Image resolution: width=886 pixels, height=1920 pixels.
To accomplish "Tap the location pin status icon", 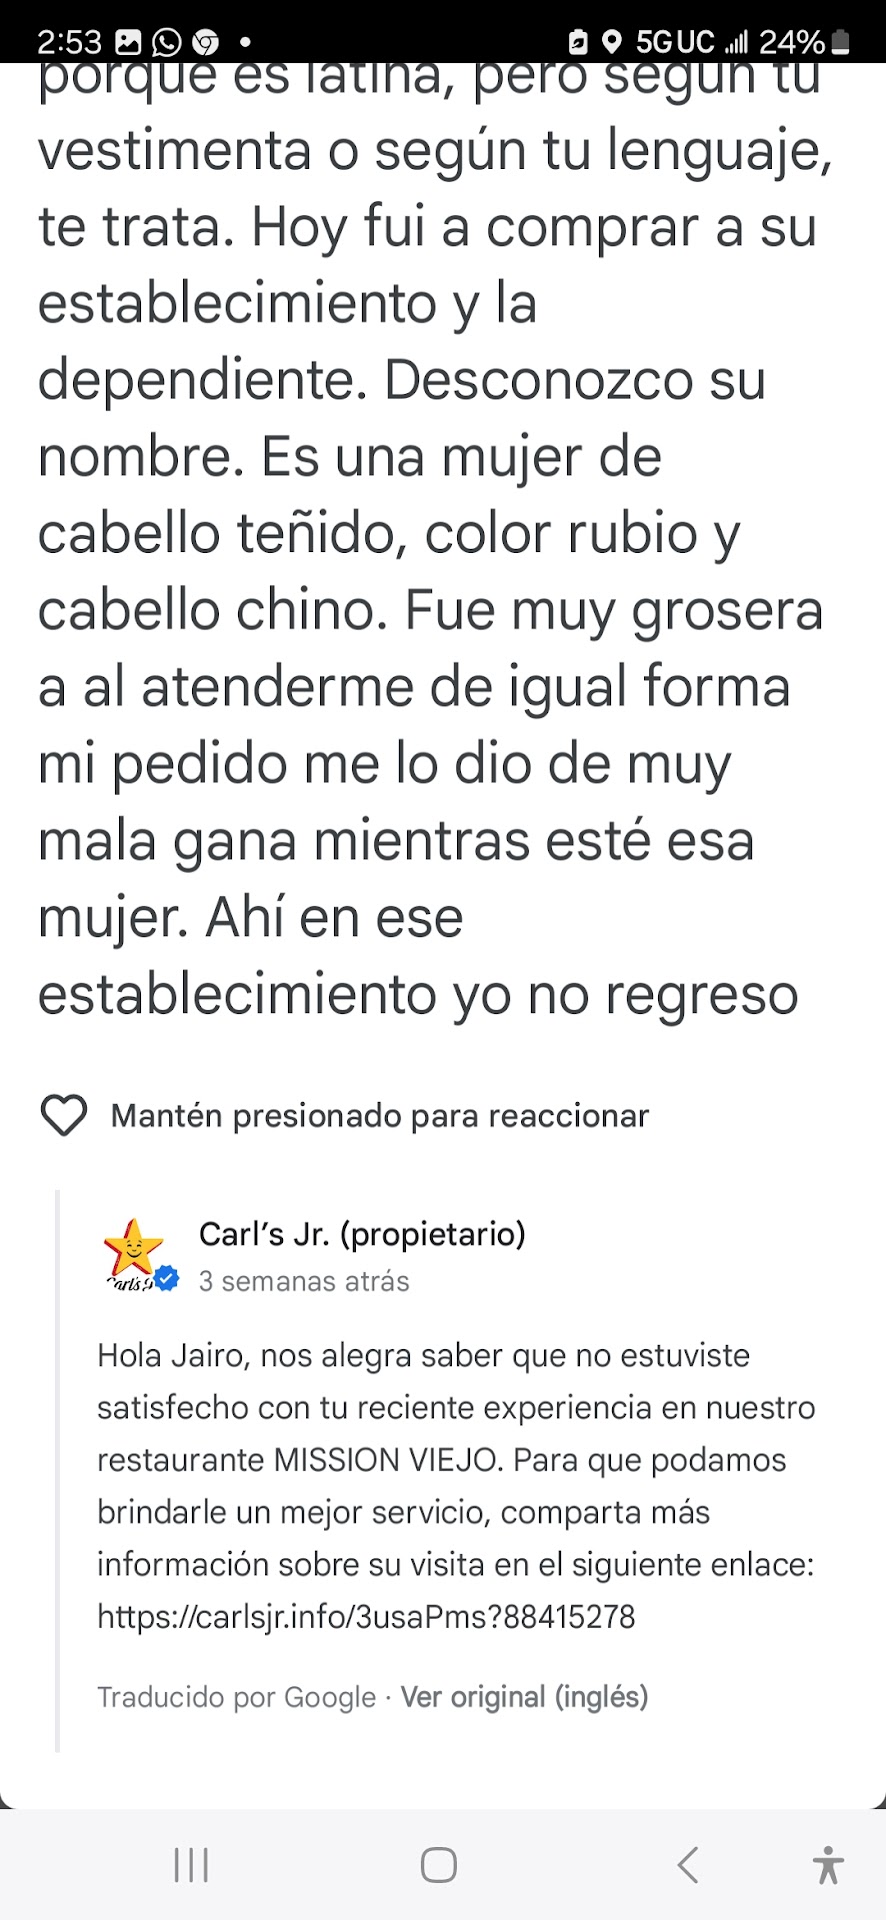I will click(x=612, y=42).
